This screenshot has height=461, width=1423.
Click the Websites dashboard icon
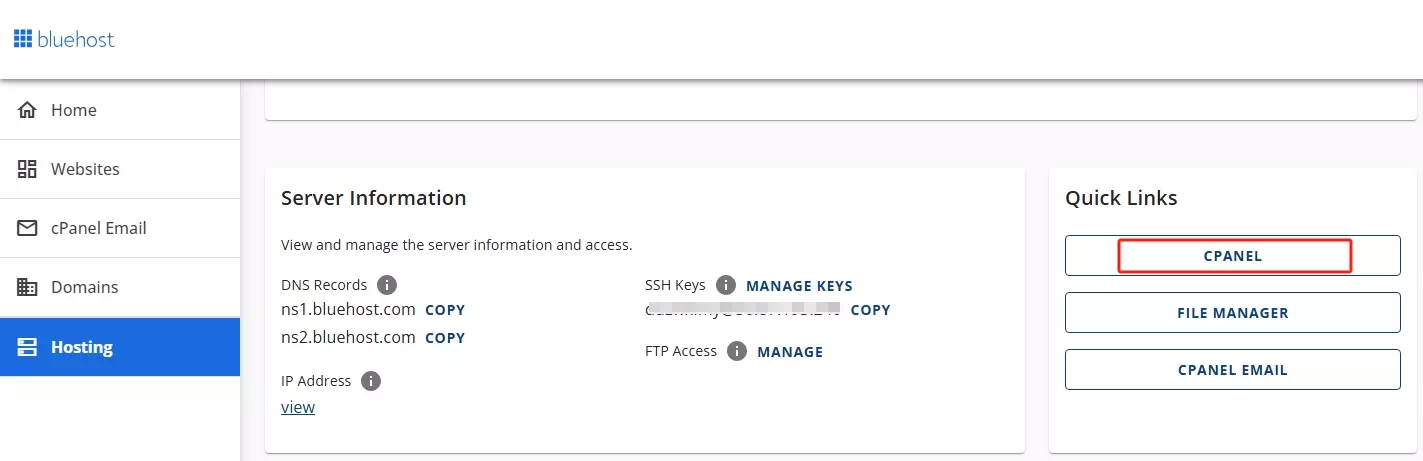(x=28, y=169)
